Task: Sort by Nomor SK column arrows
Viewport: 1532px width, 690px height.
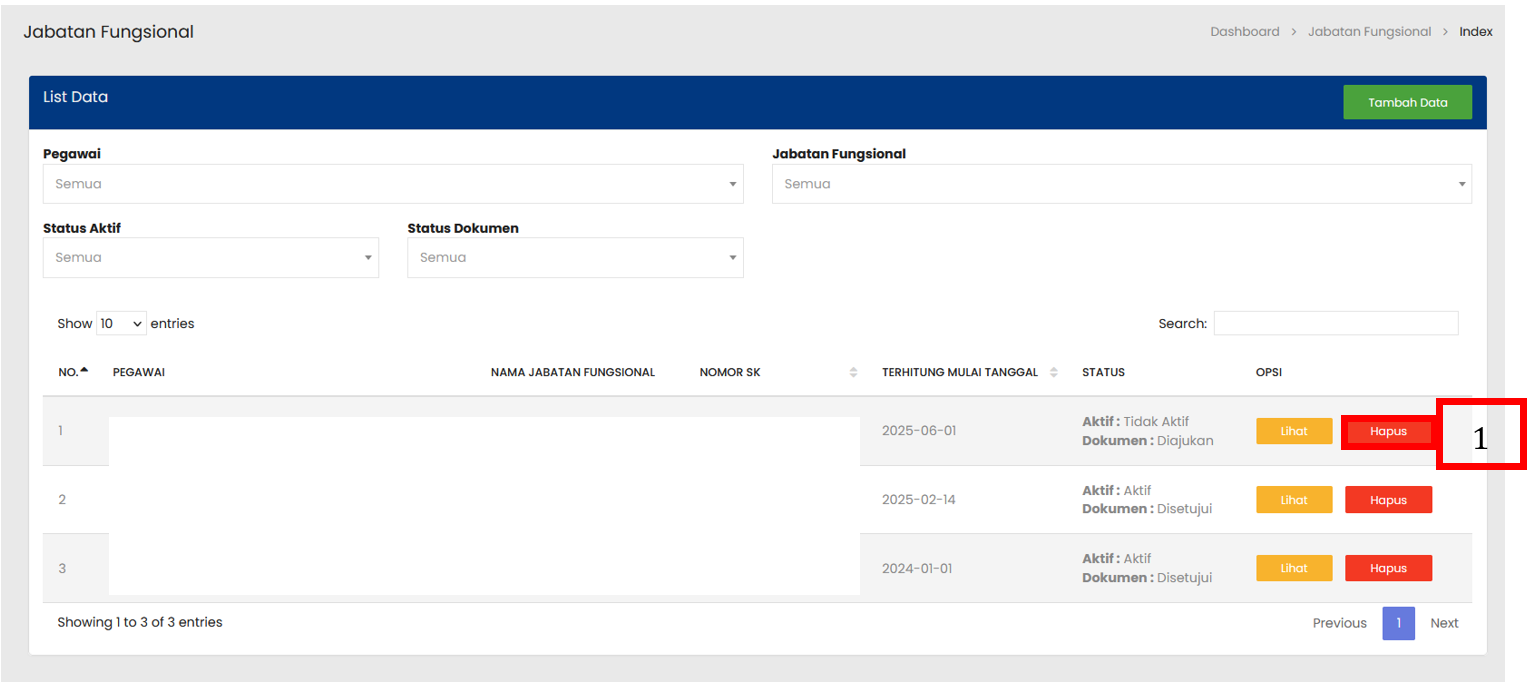Action: [x=853, y=372]
